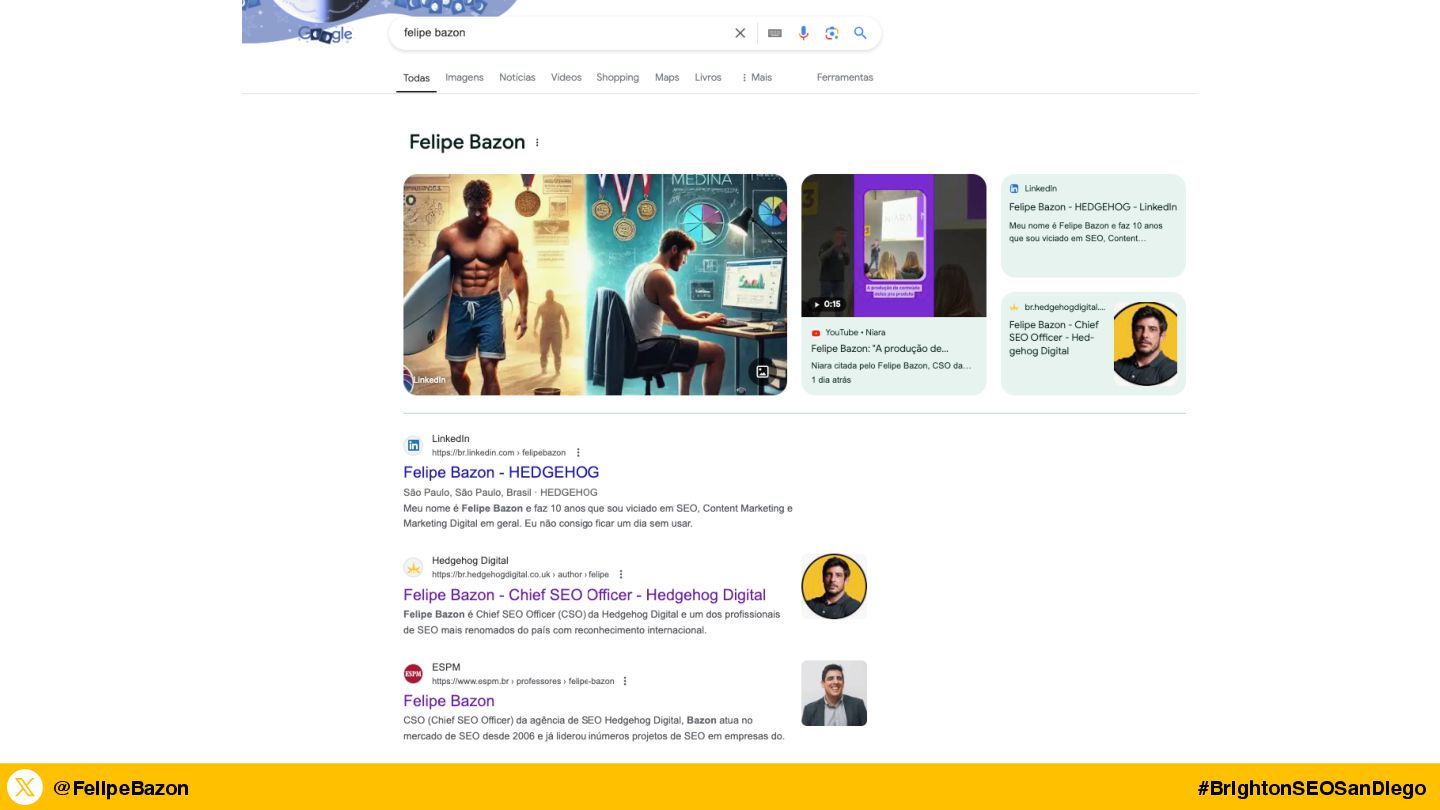This screenshot has height=810, width=1440.
Task: Clear the search box with the X icon
Action: tap(740, 33)
